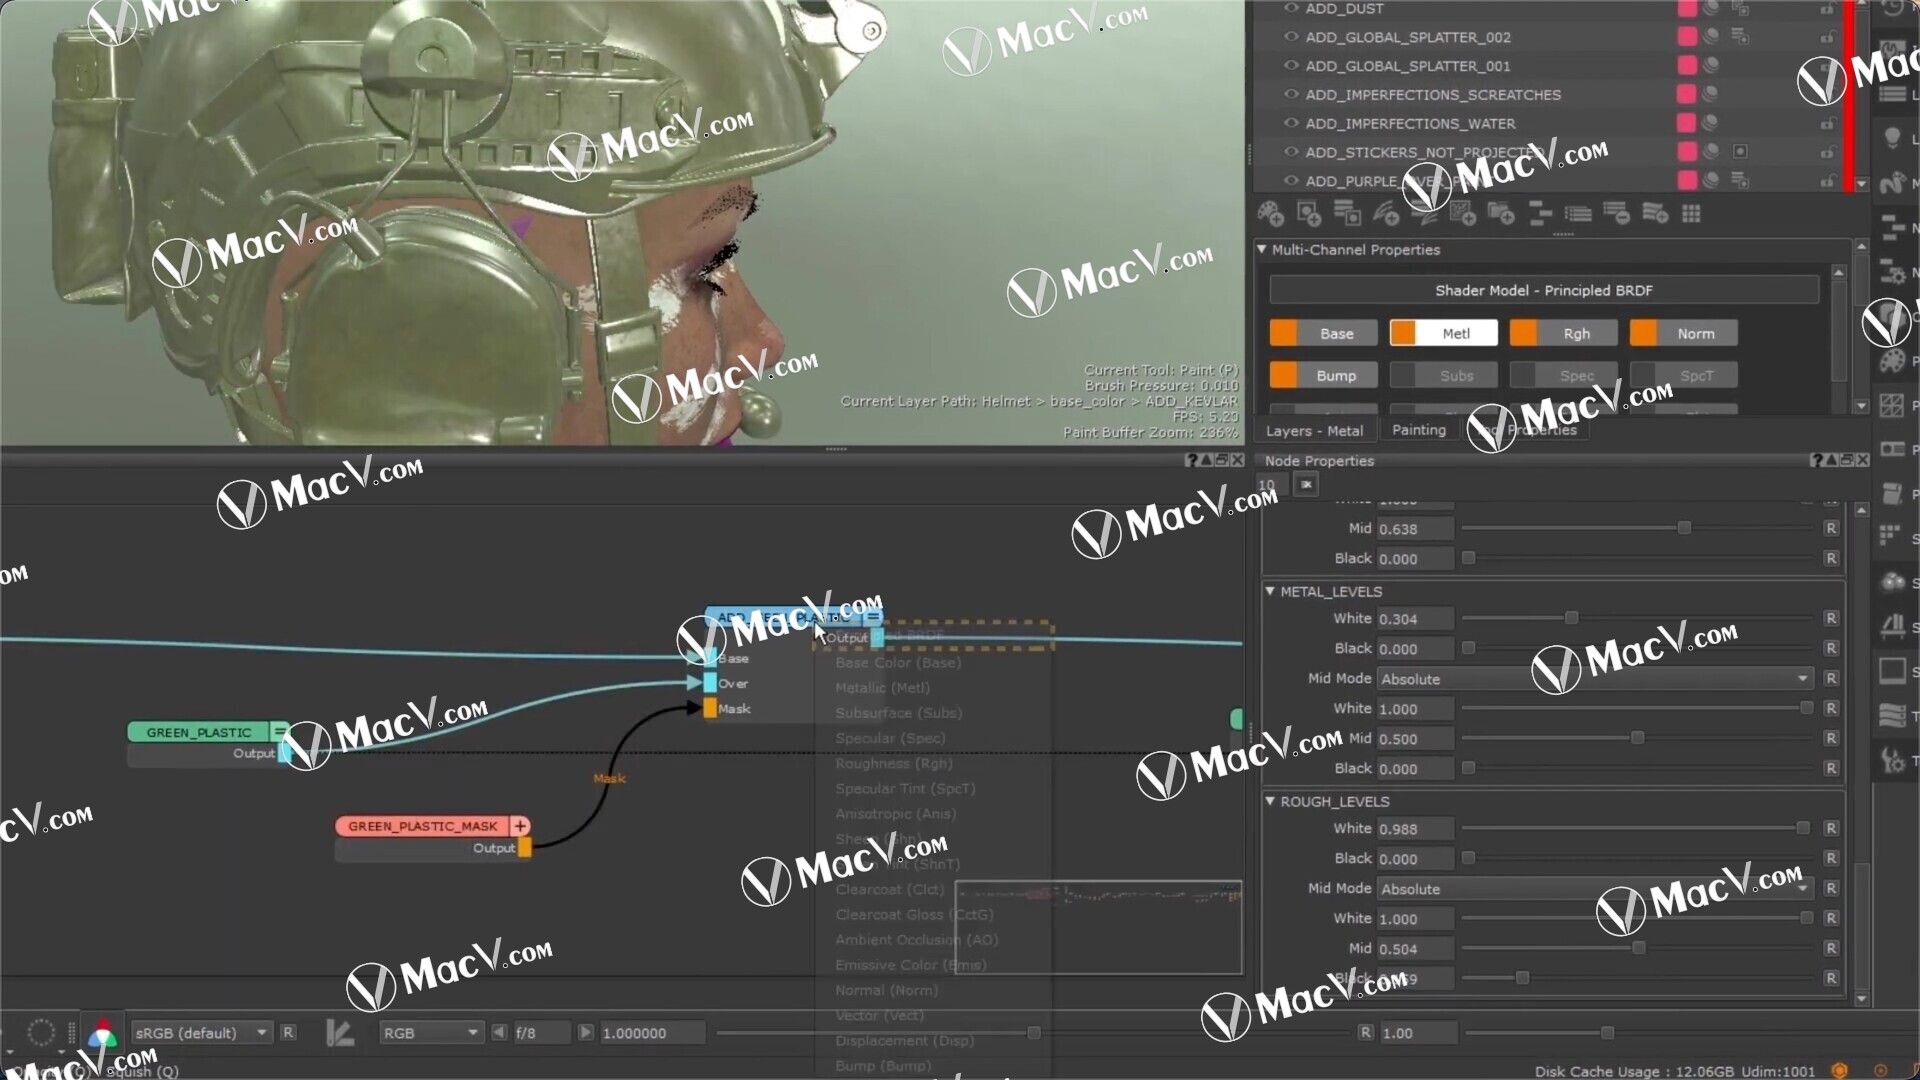Open Mid Mode dropdown in METAL_LEVELS
Image resolution: width=1920 pixels, height=1080 pixels.
(1589, 678)
